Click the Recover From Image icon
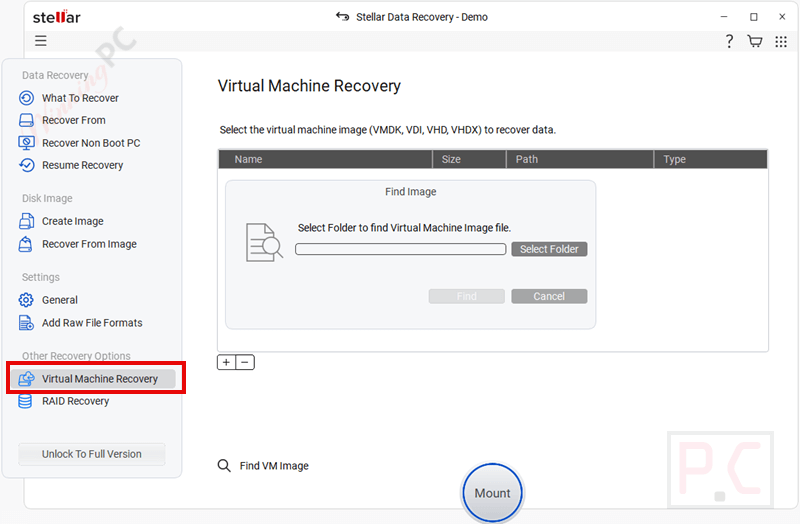The width and height of the screenshot is (800, 524). pyautogui.click(x=26, y=244)
